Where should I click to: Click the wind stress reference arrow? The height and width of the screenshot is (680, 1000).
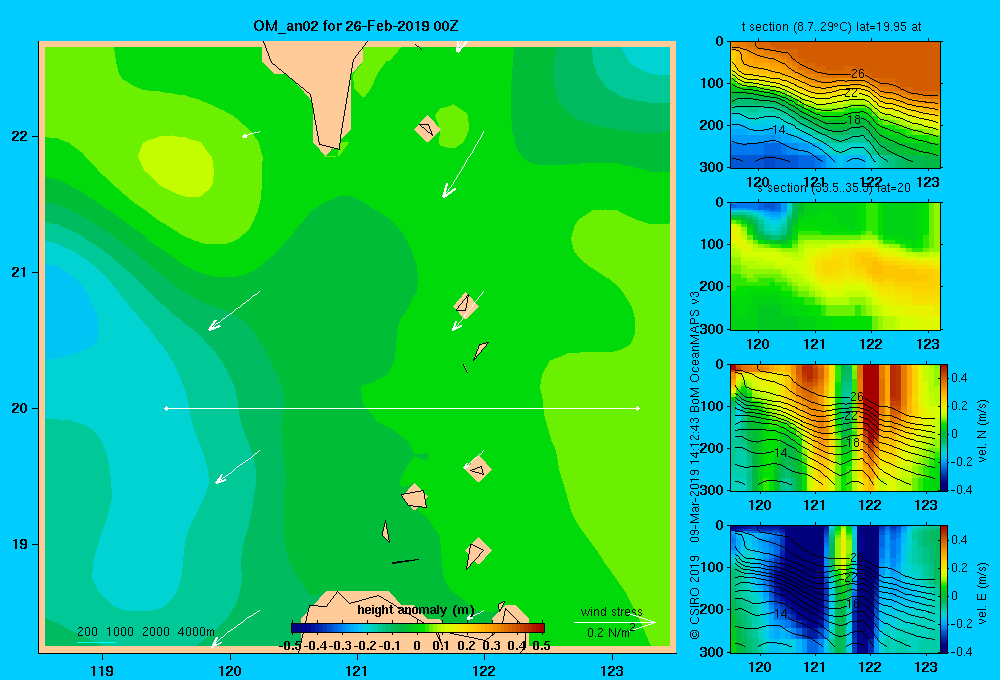pyautogui.click(x=615, y=622)
